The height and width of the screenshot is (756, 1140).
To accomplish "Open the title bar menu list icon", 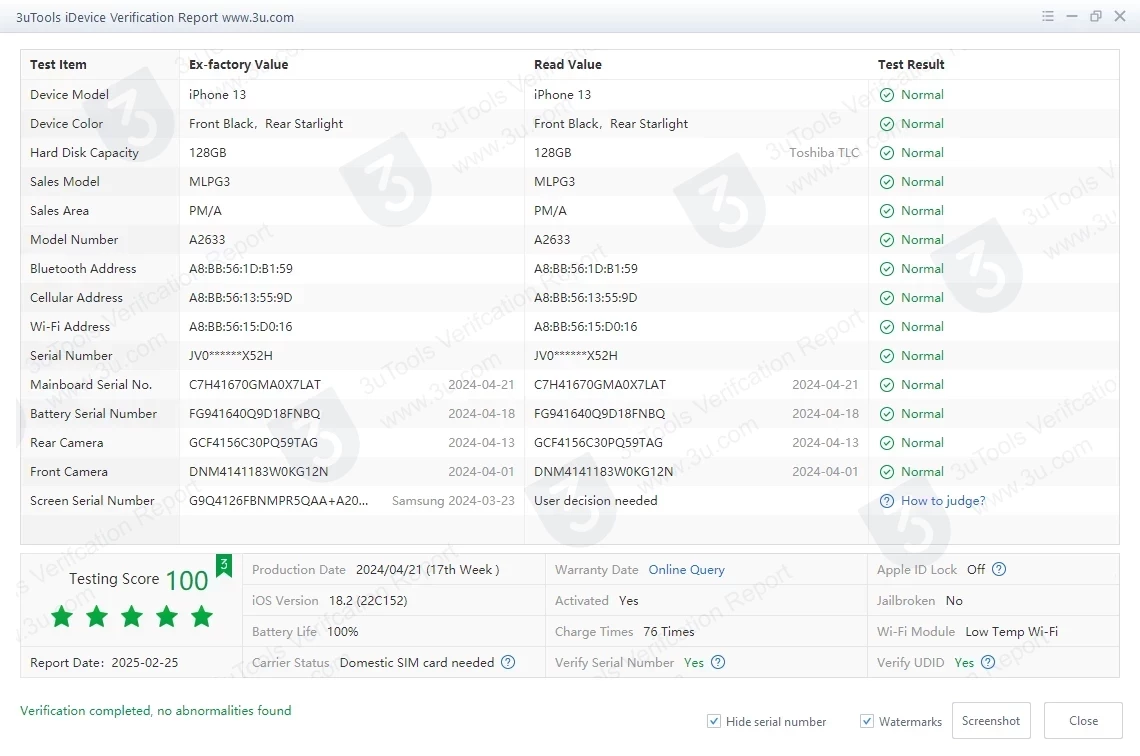I will click(x=1047, y=17).
